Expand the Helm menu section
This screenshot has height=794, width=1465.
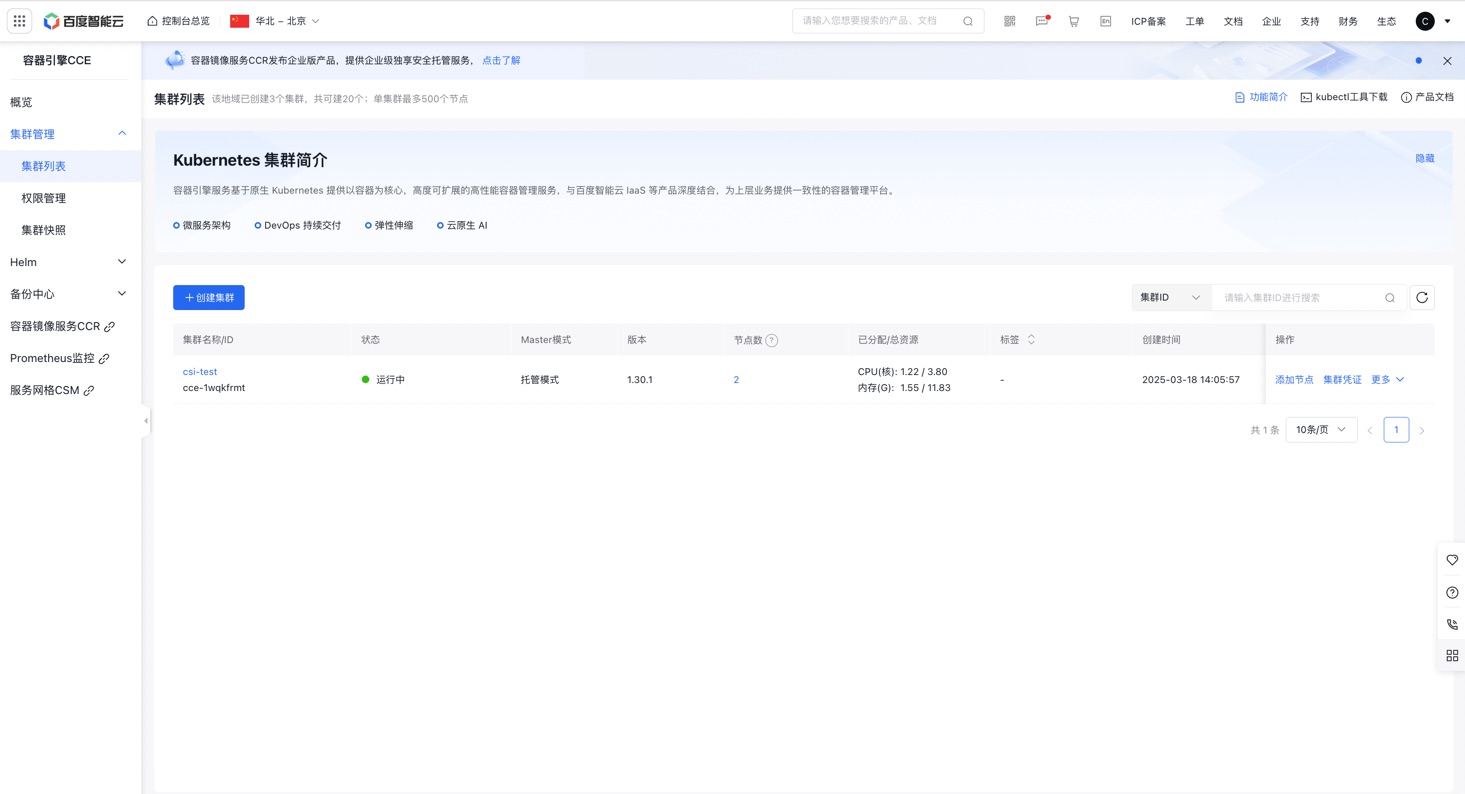tap(122, 262)
